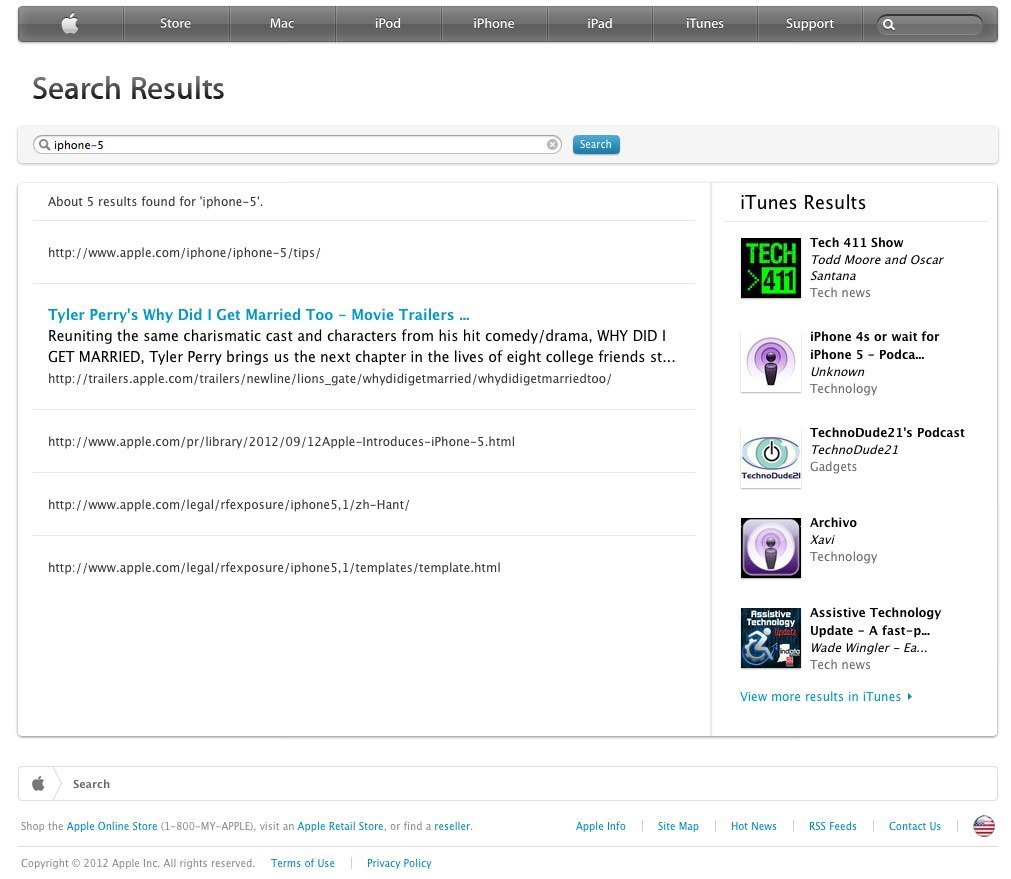Click the reseller link in the footer
Screen dimensions: 1011x879
tap(452, 826)
